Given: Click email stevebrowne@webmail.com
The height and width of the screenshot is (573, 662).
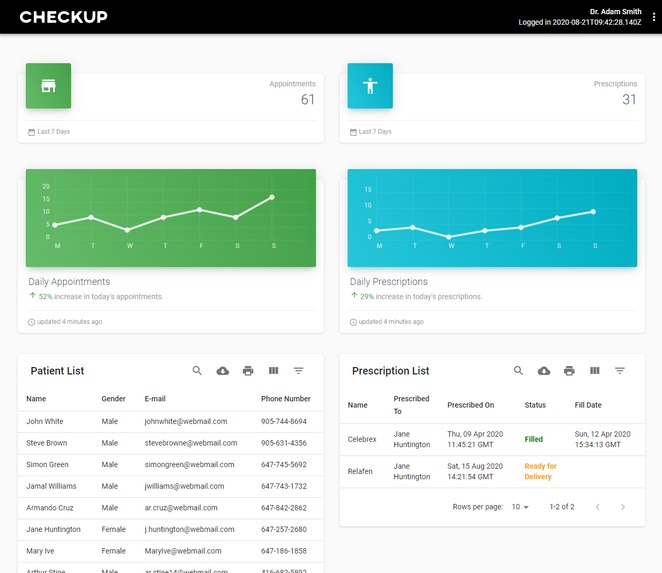Looking at the screenshot, I should tap(191, 443).
